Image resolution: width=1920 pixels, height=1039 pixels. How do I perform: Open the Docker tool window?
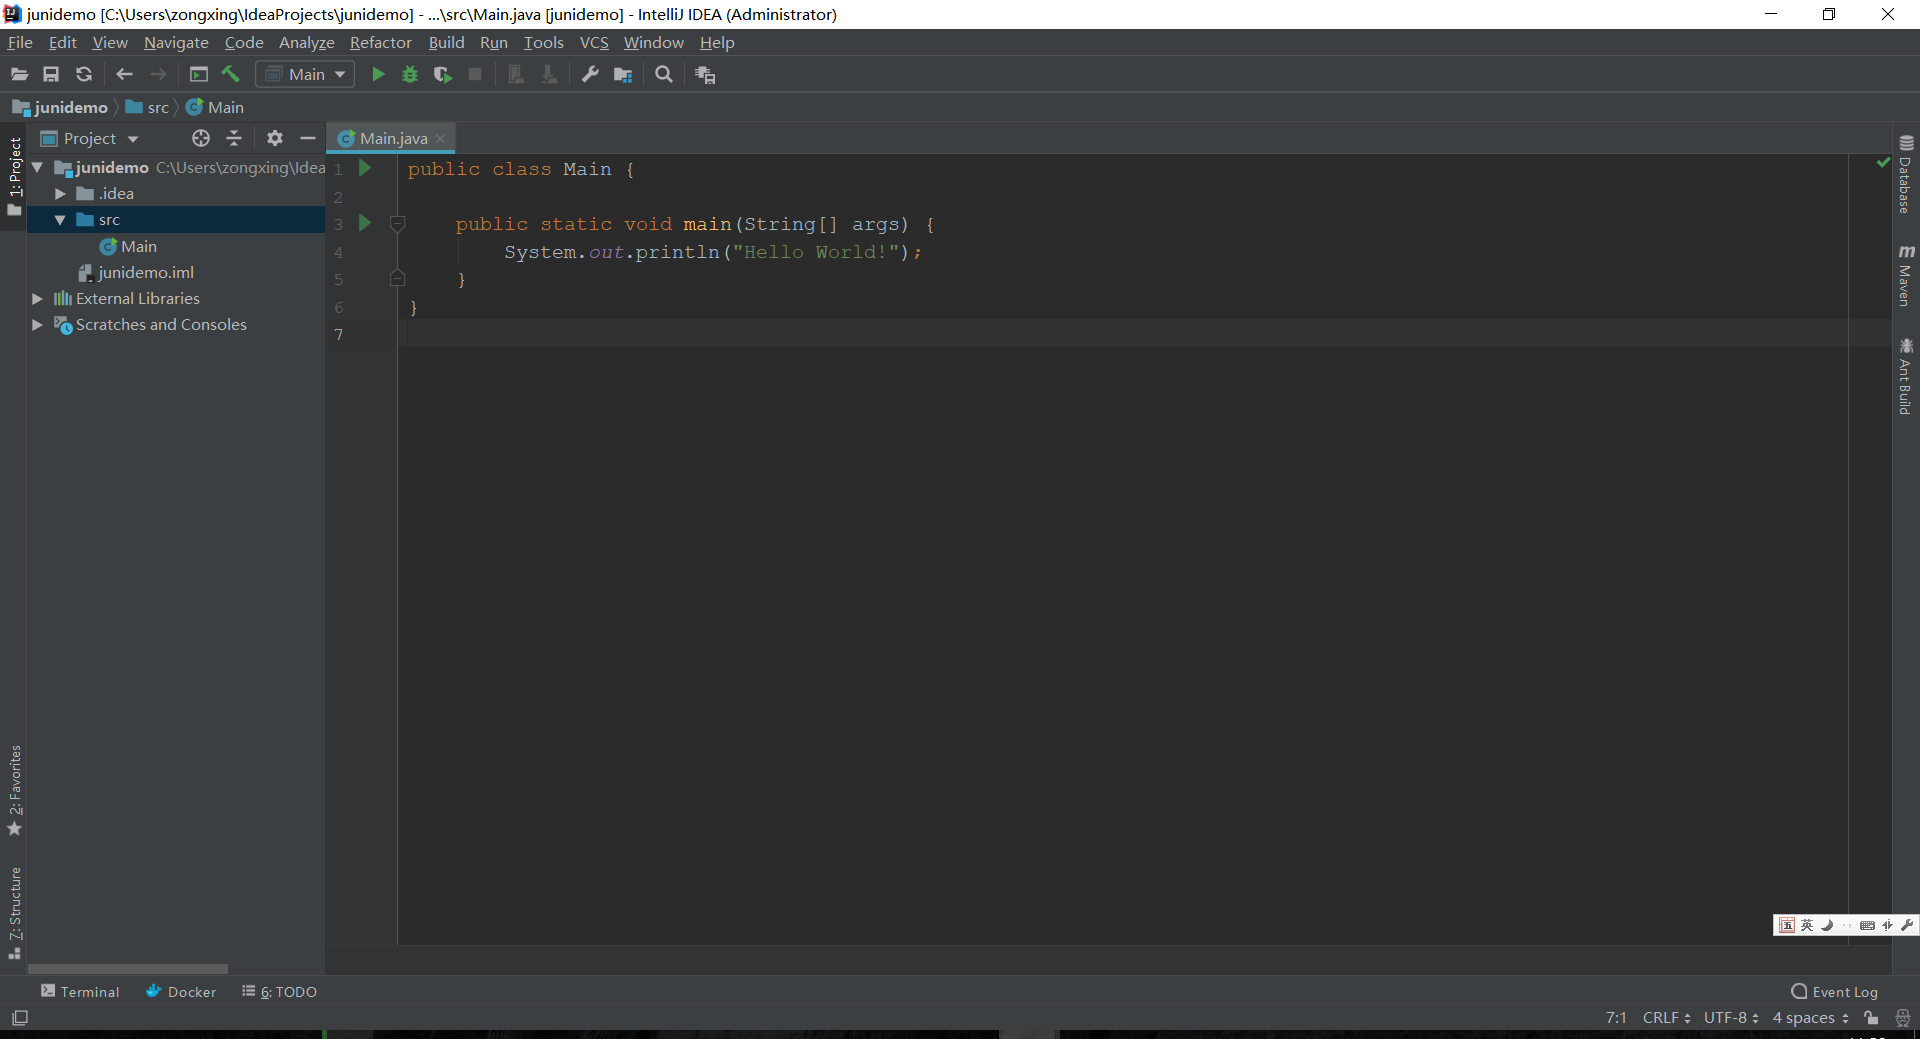coord(181,991)
